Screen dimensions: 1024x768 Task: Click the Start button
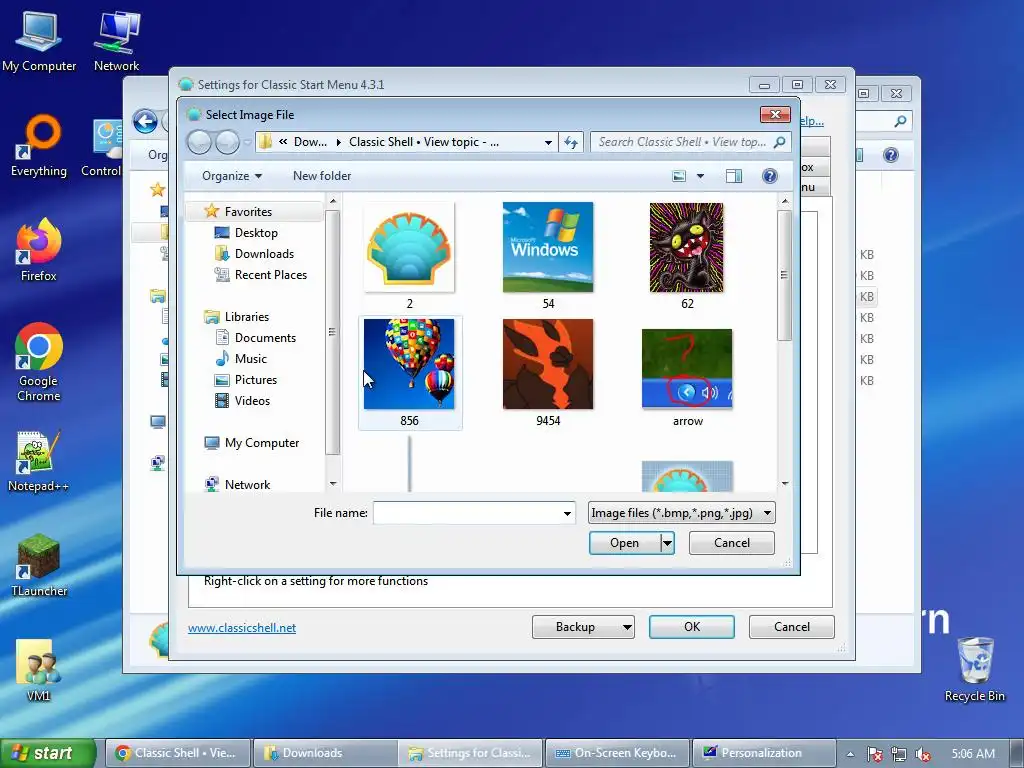coord(48,753)
